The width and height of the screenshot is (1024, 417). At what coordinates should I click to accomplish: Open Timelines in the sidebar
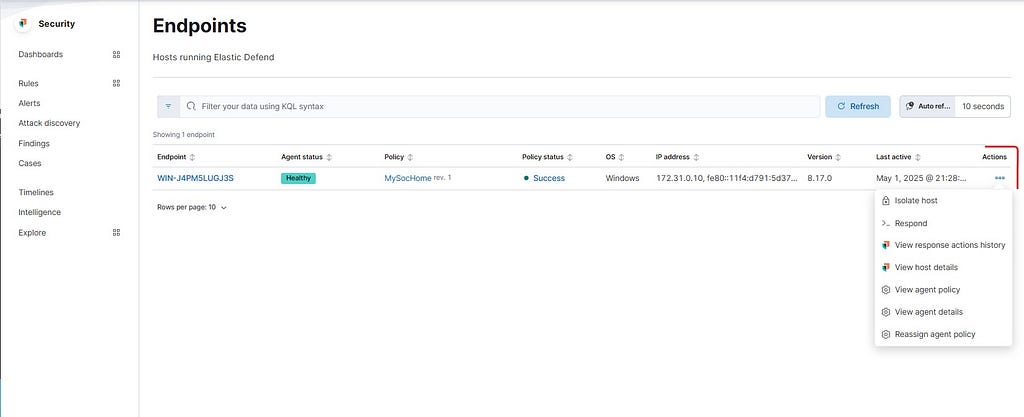point(36,193)
